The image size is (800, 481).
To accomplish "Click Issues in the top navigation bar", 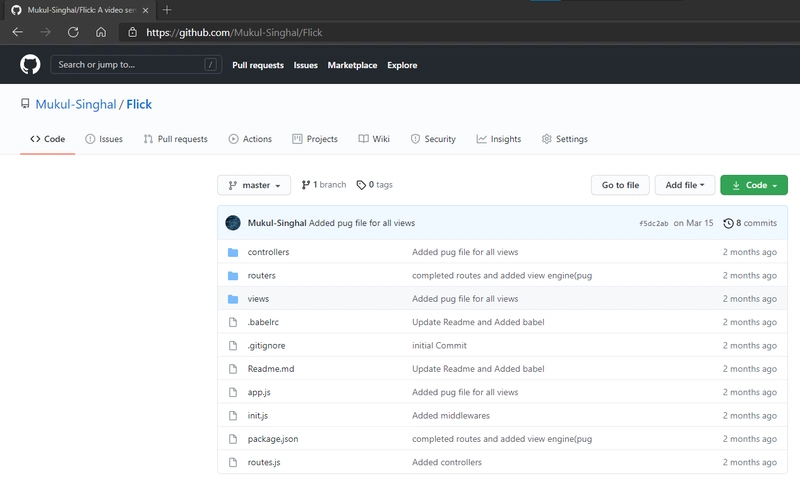I will click(x=306, y=65).
